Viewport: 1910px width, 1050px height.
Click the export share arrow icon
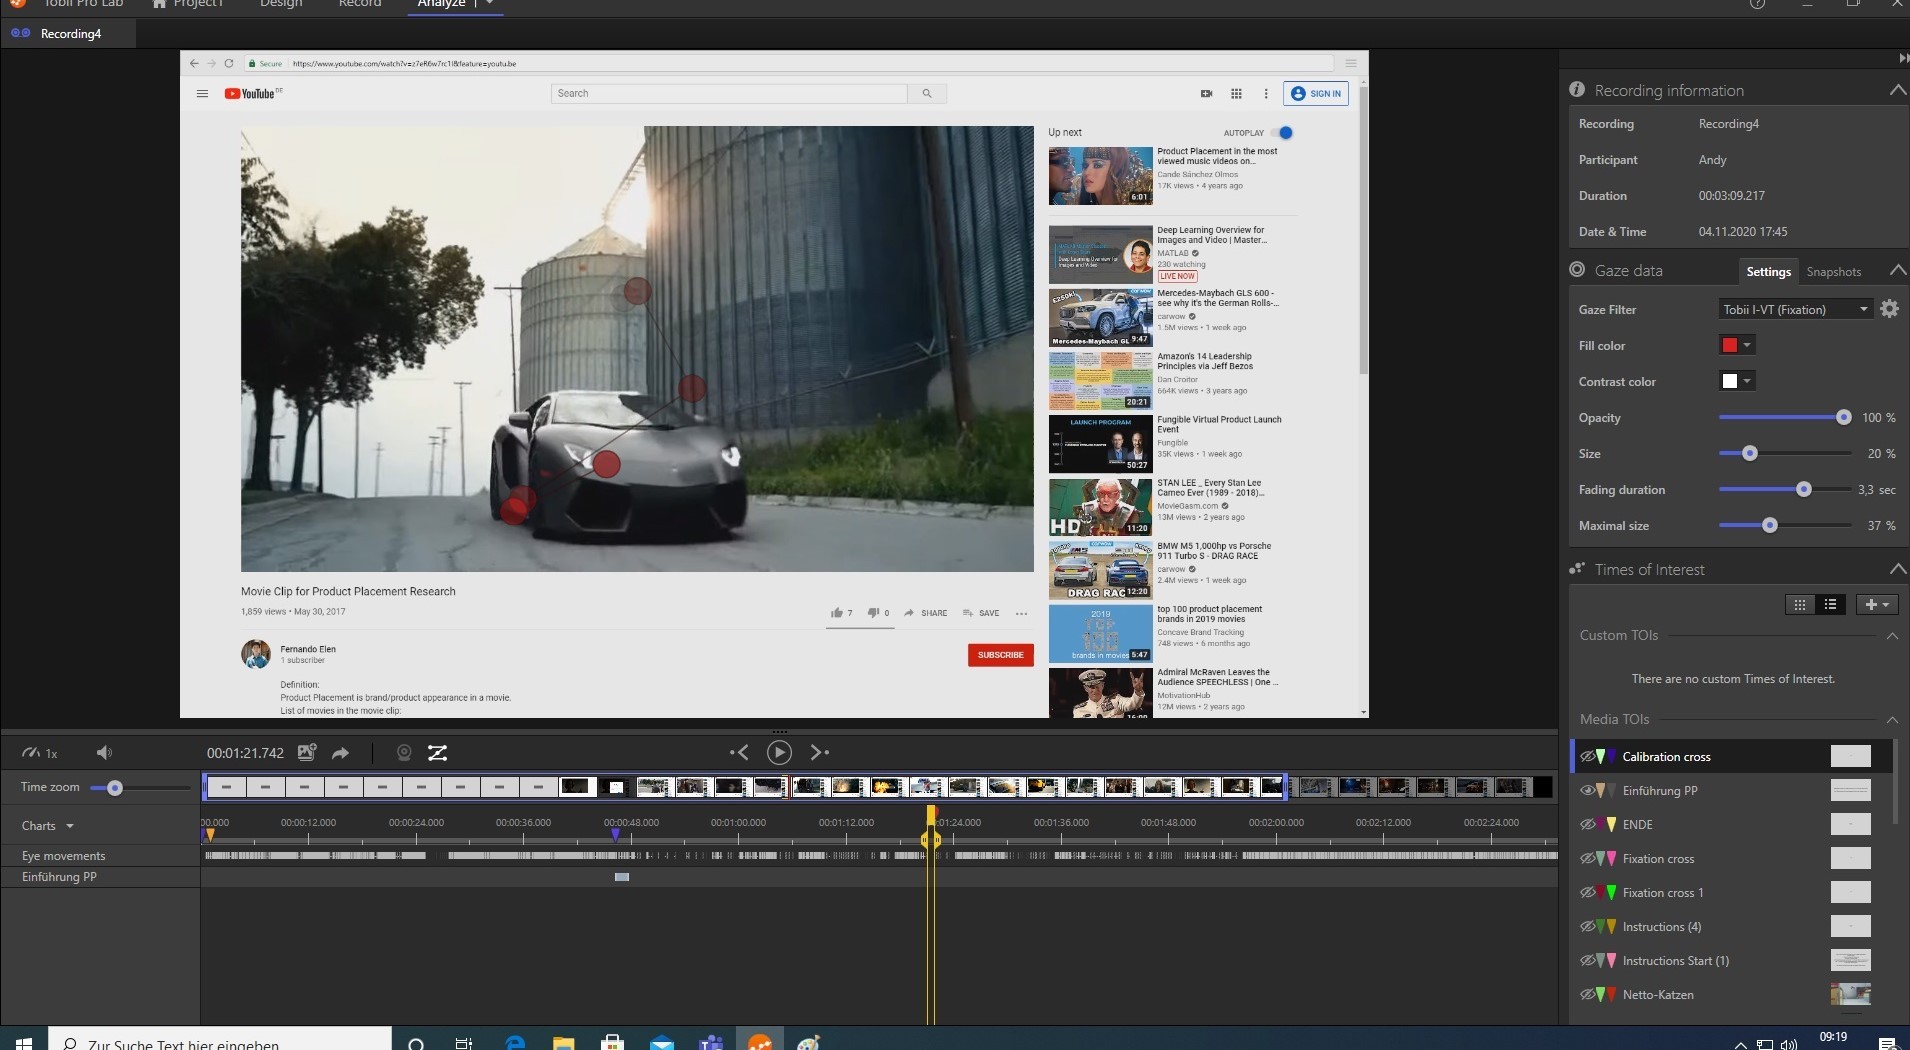340,753
